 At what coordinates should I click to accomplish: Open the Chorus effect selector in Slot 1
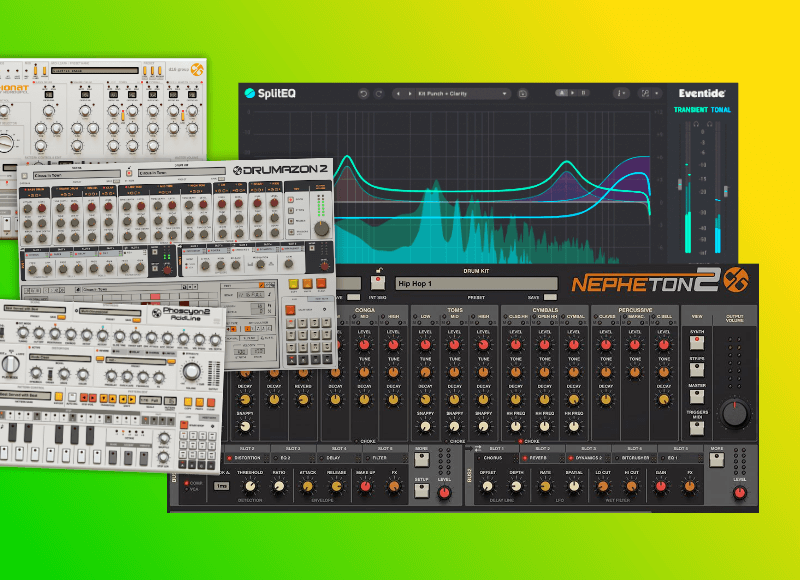pyautogui.click(x=497, y=458)
